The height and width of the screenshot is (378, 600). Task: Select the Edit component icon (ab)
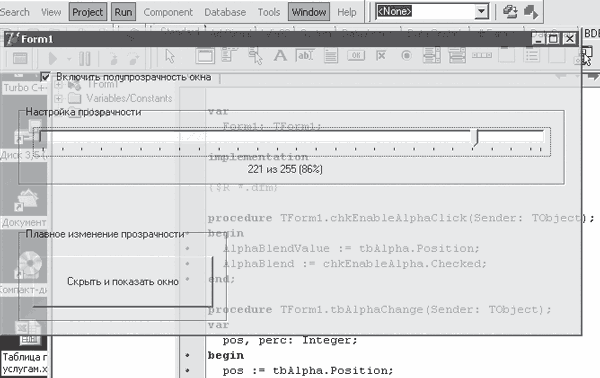pos(305,56)
